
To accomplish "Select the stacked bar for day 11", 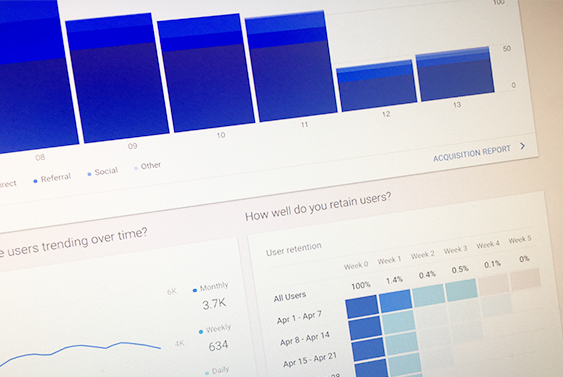I will click(291, 66).
